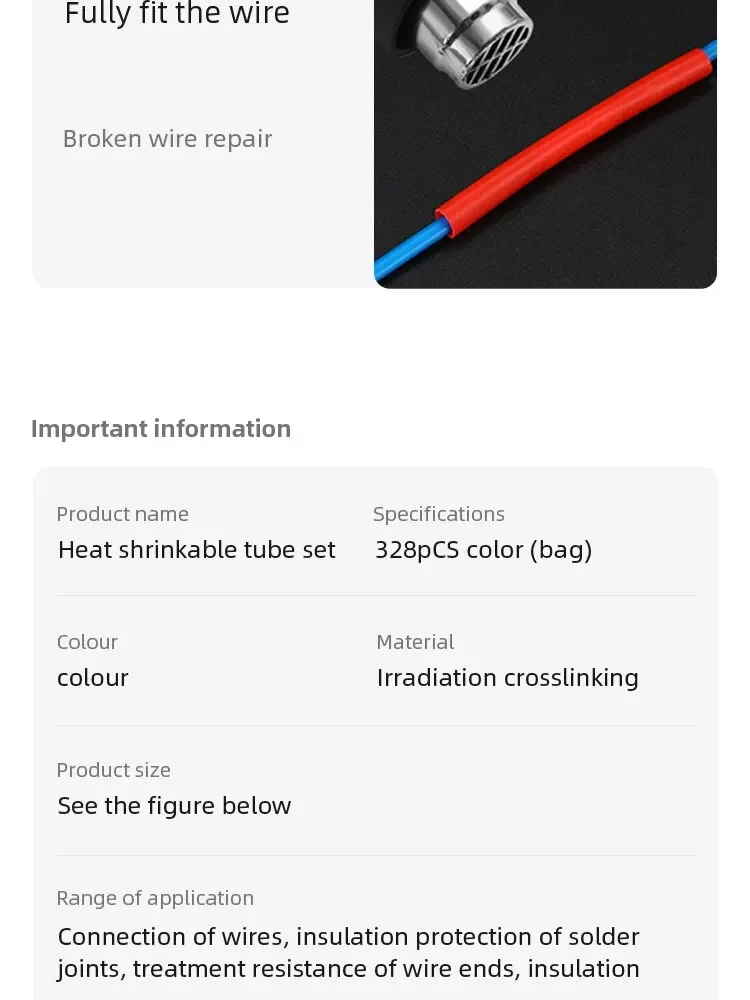The image size is (750, 1000).
Task: Click the 'Colour' field label
Action: [87, 642]
